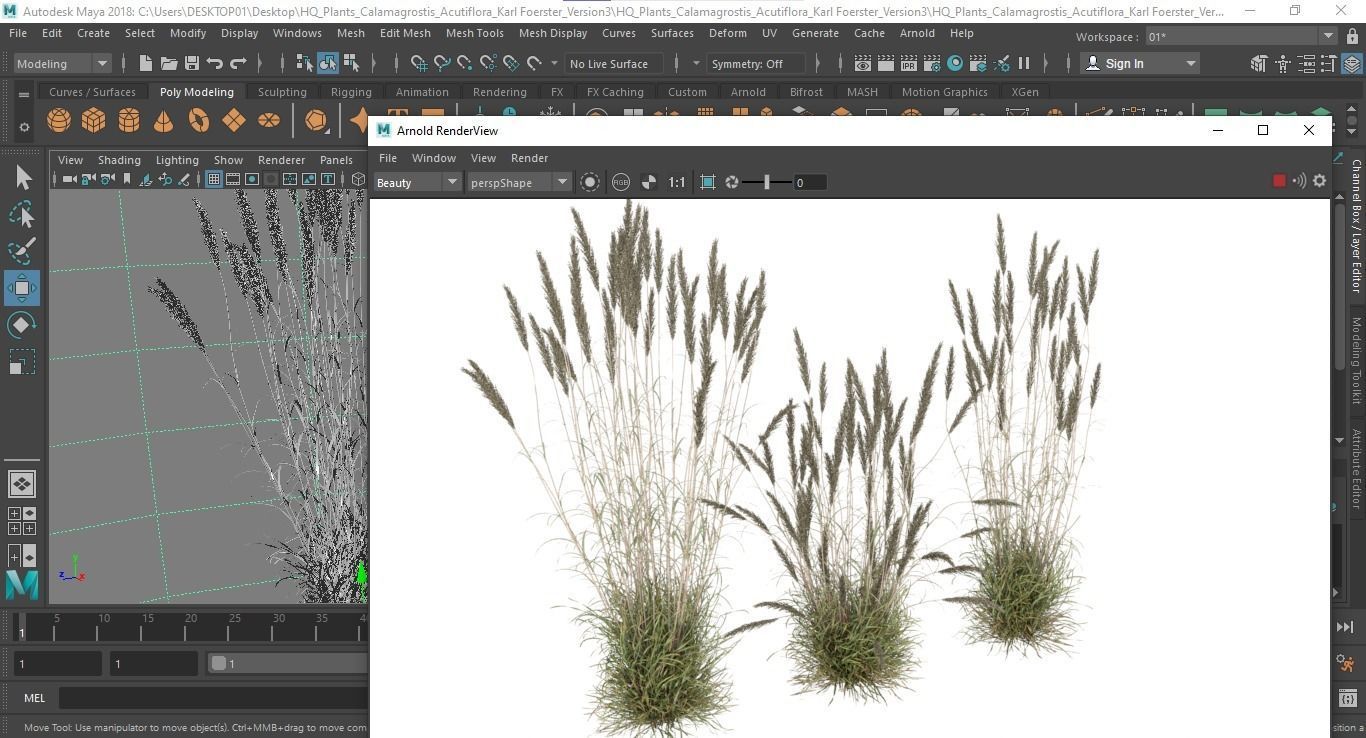Open the viewport Shading menu
The image size is (1366, 738).
[119, 160]
